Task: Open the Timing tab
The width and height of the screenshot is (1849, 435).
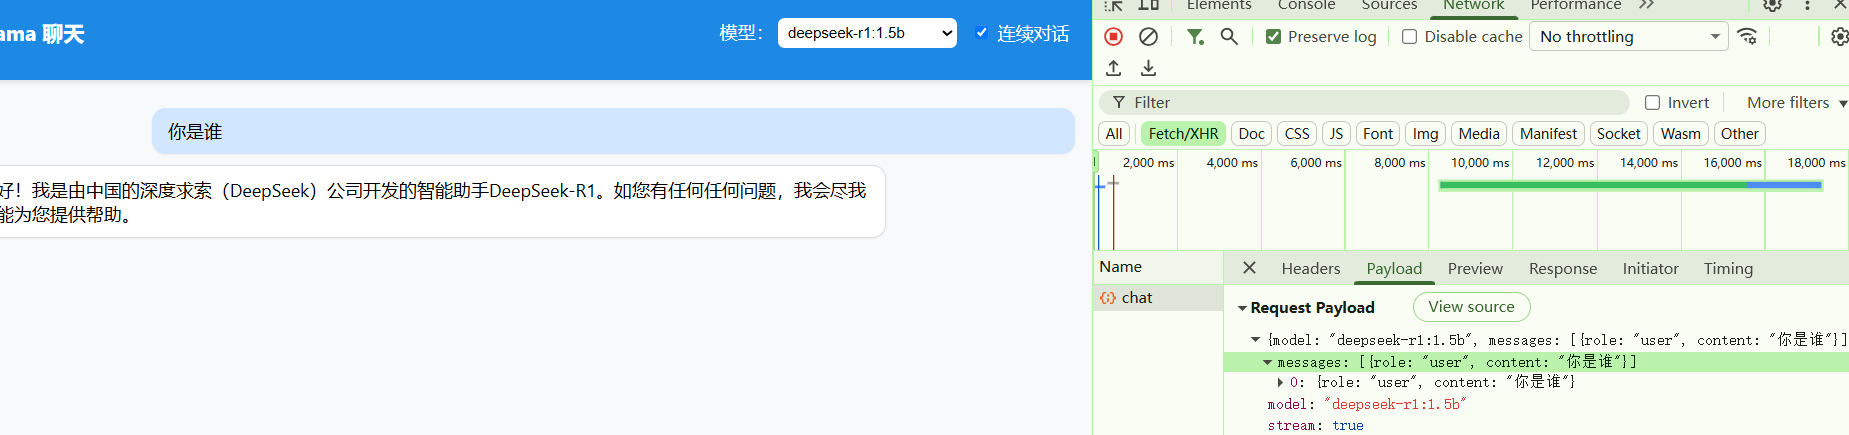Action: [x=1728, y=268]
